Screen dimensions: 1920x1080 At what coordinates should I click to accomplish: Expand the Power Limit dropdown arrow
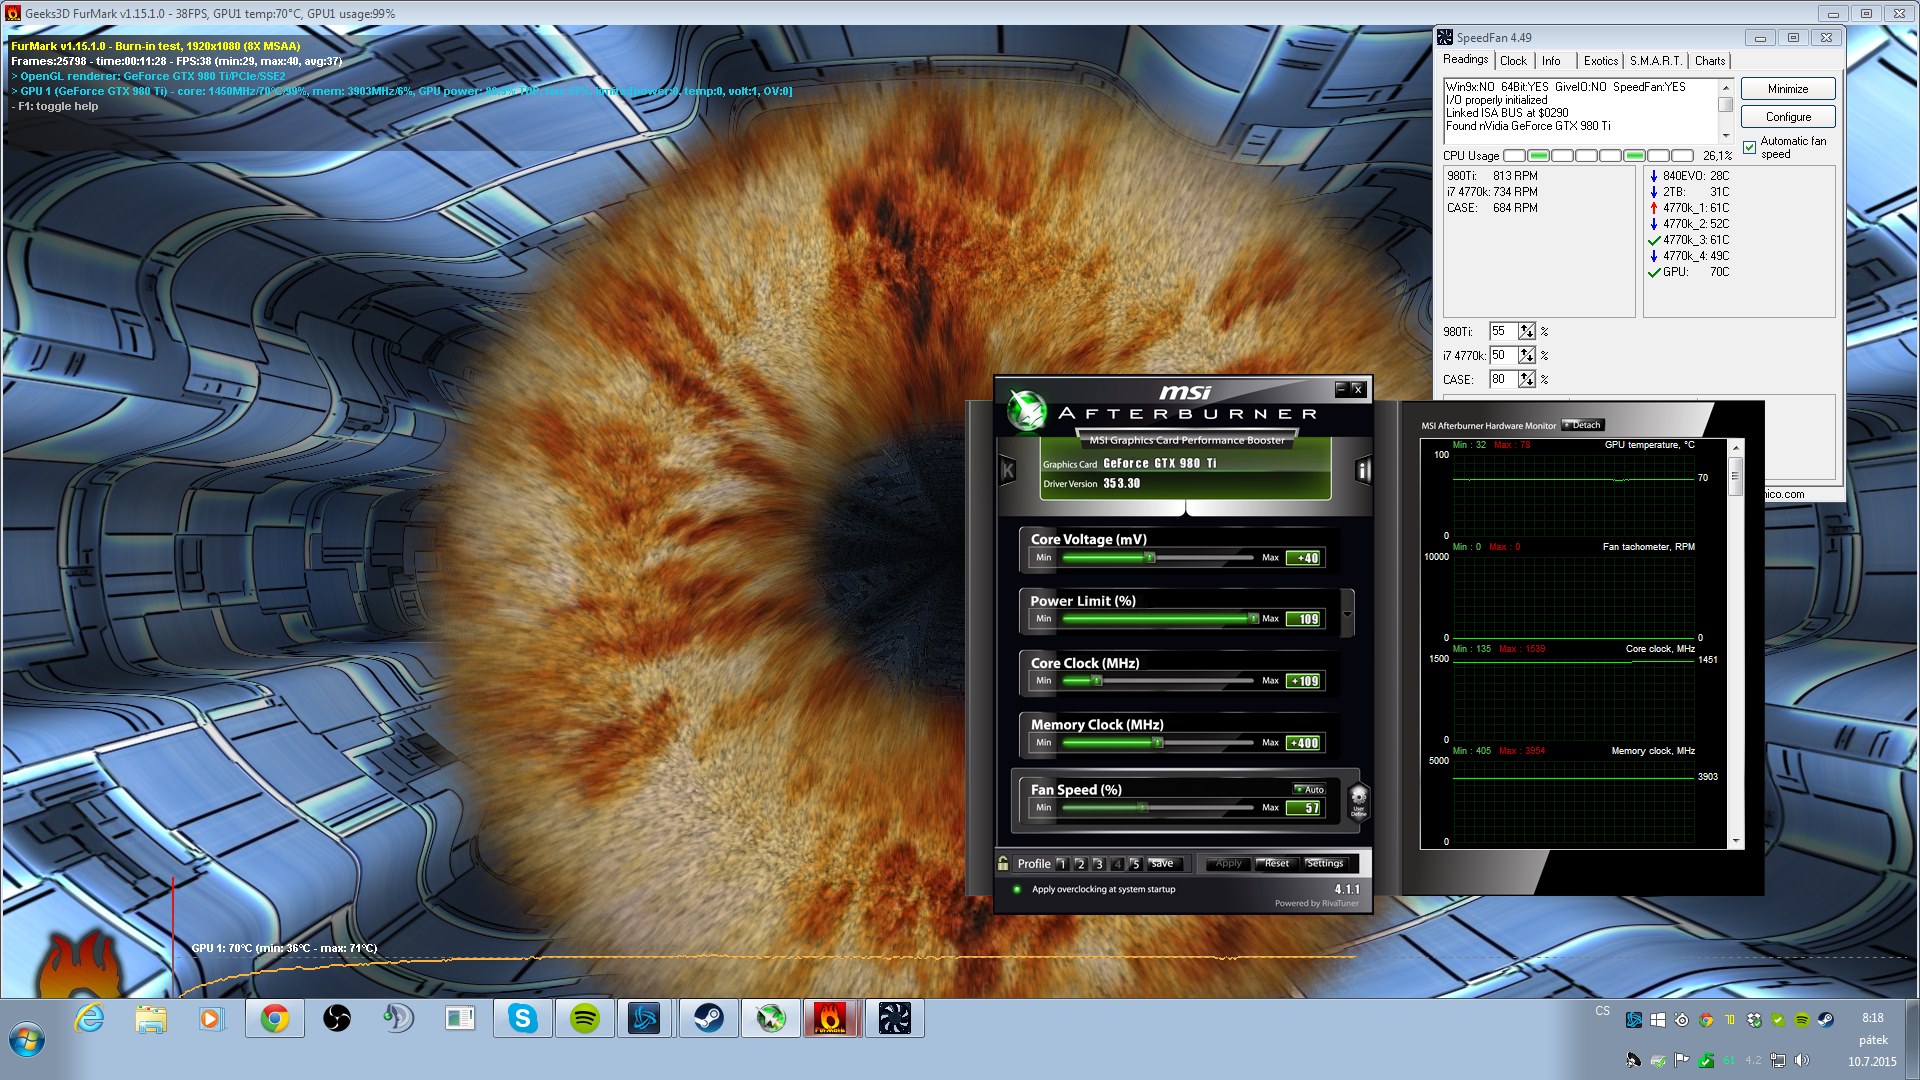point(1347,614)
